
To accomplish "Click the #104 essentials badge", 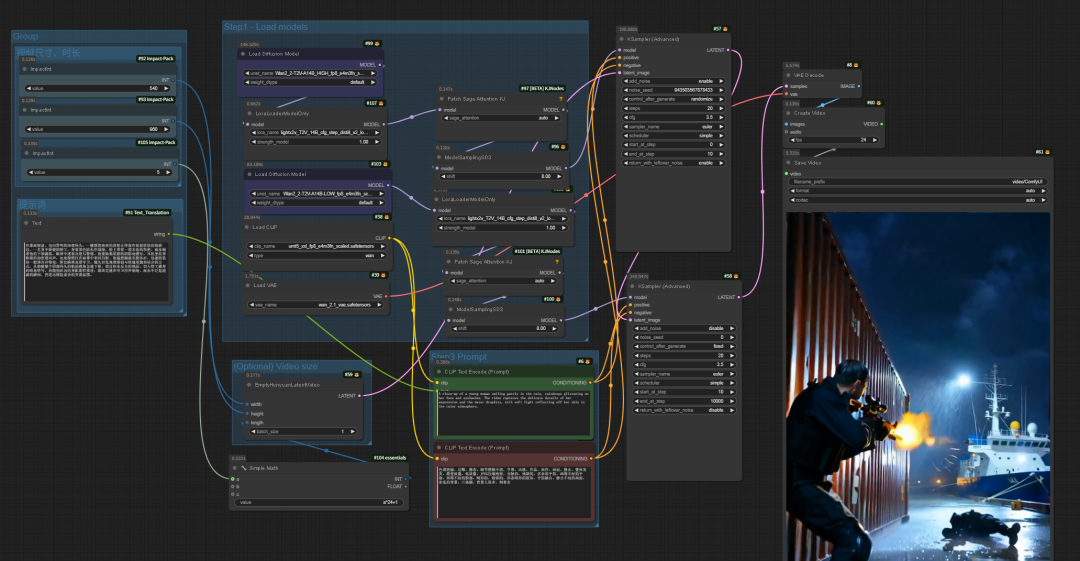I will [390, 458].
